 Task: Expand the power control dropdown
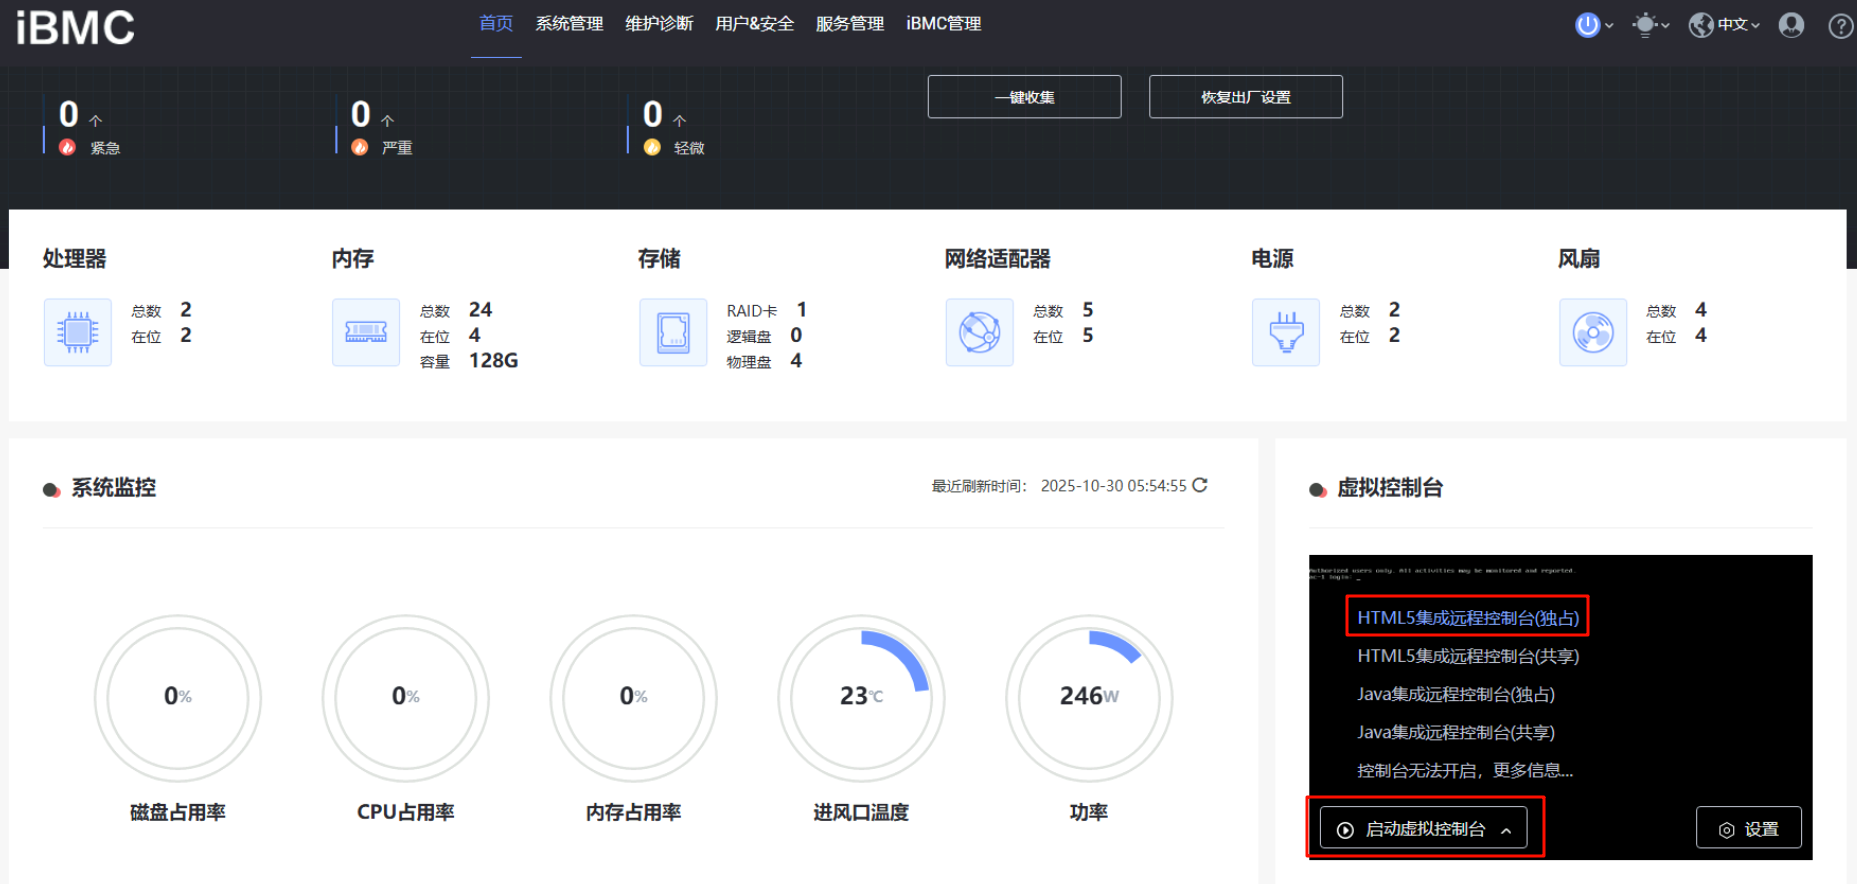pos(1594,25)
